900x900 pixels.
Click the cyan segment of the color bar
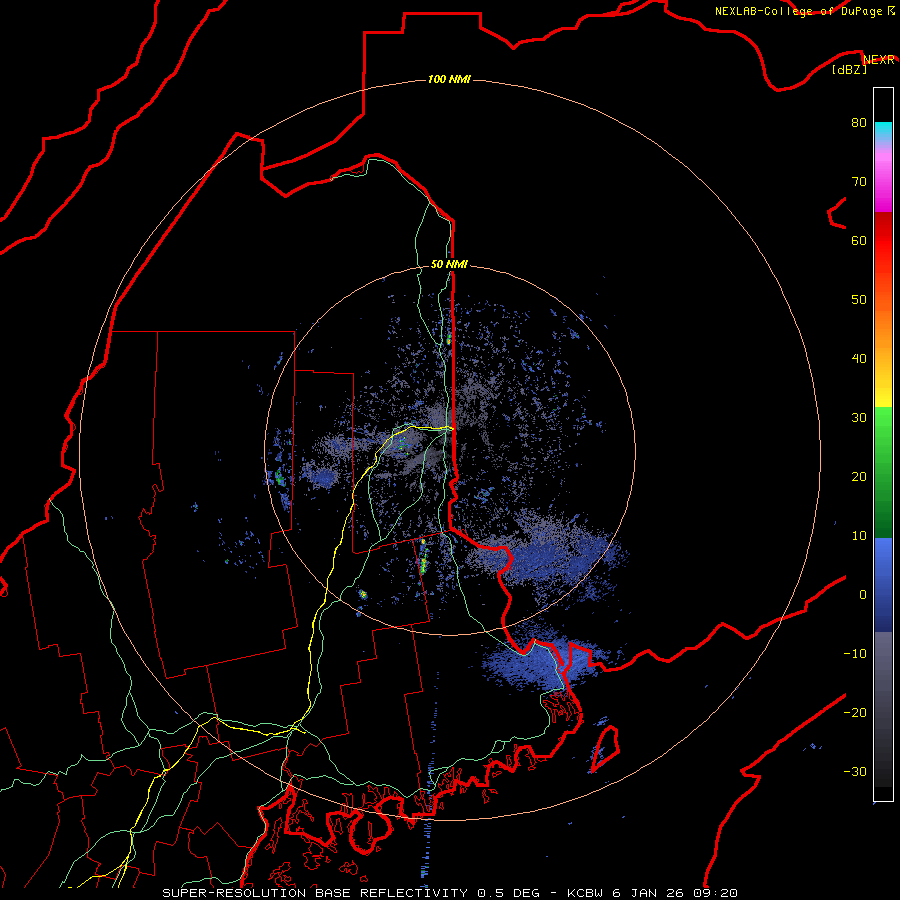click(x=883, y=132)
